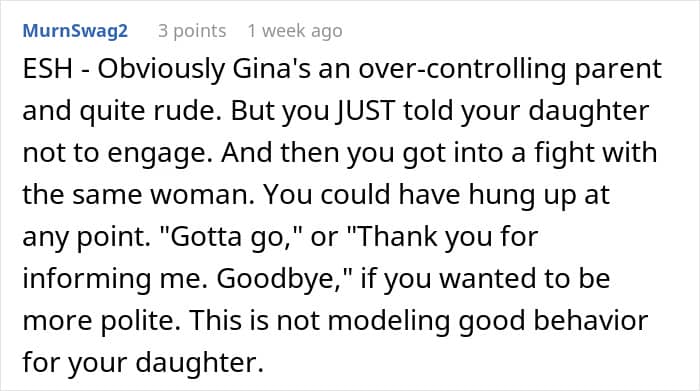Click the capitalized word JUST
Screen dimensions: 700x391
tap(366, 111)
